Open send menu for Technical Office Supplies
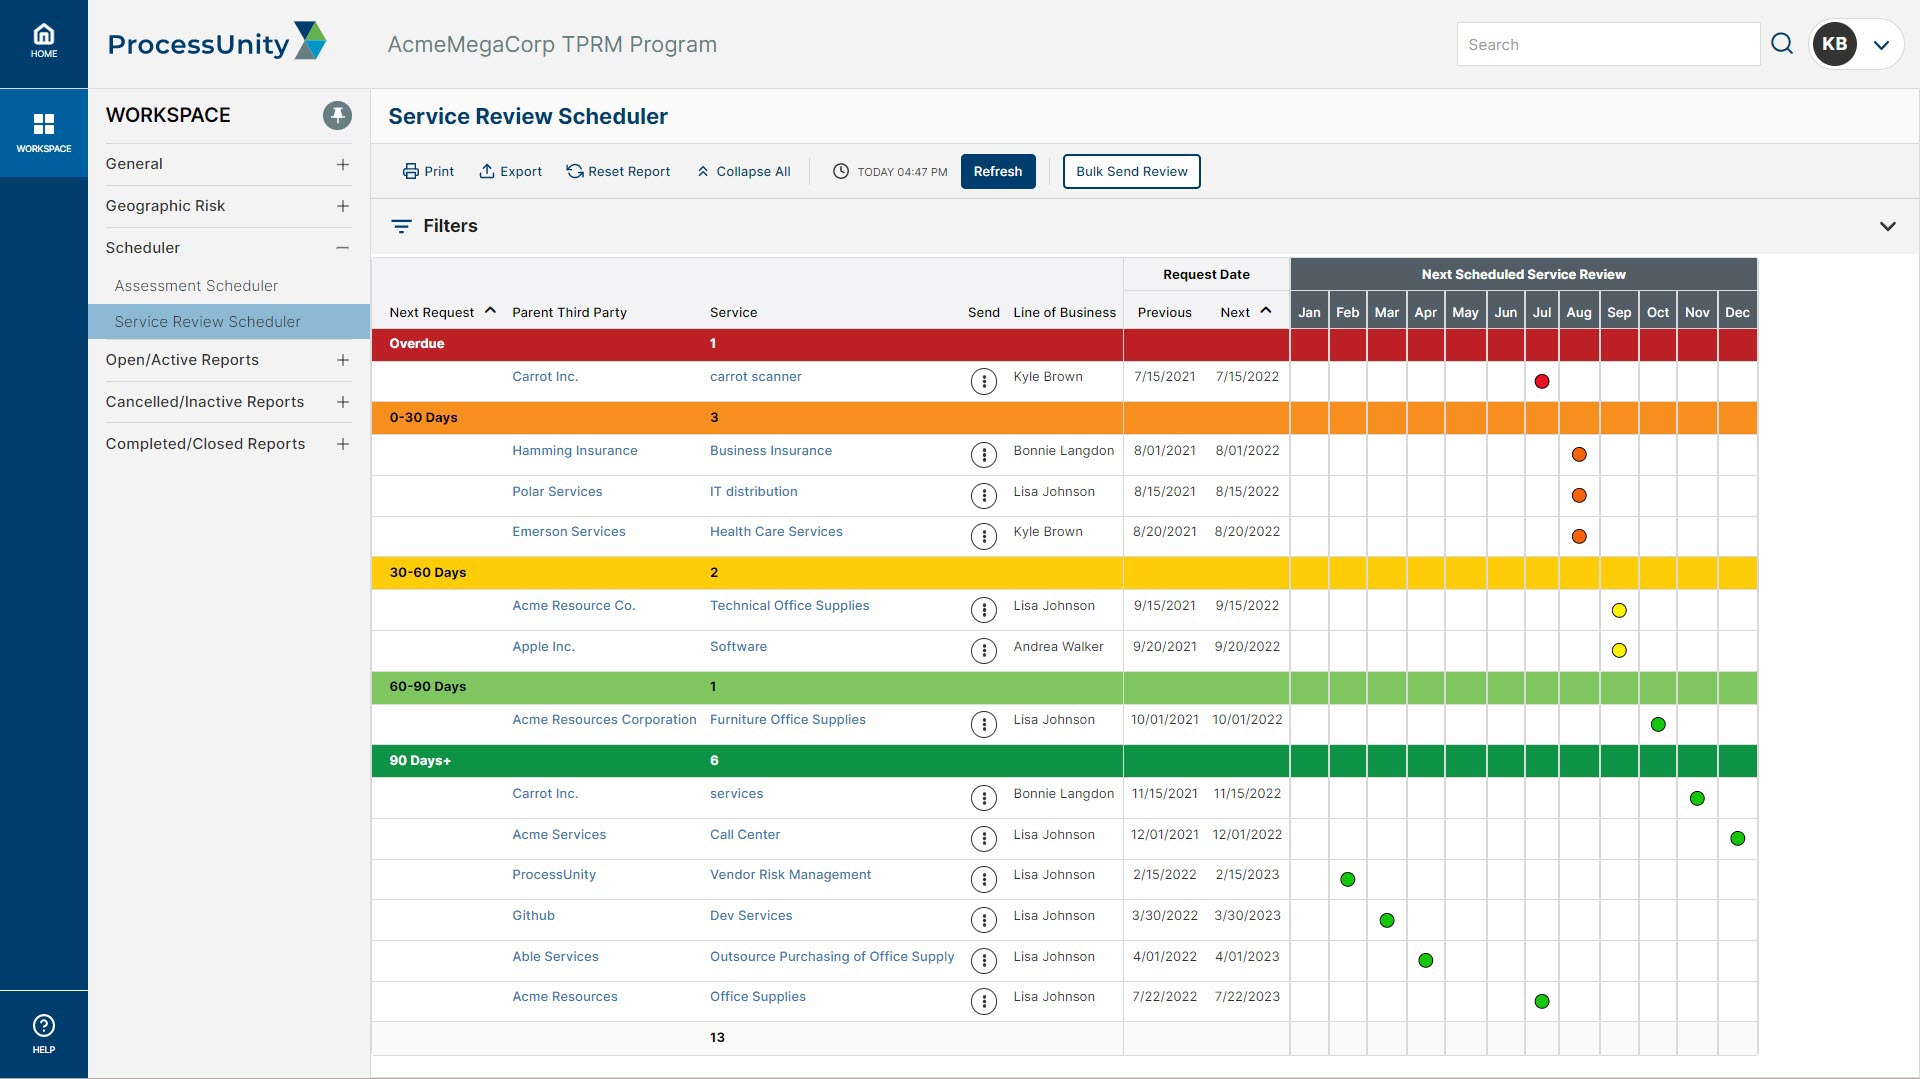1920x1079 pixels. click(984, 610)
